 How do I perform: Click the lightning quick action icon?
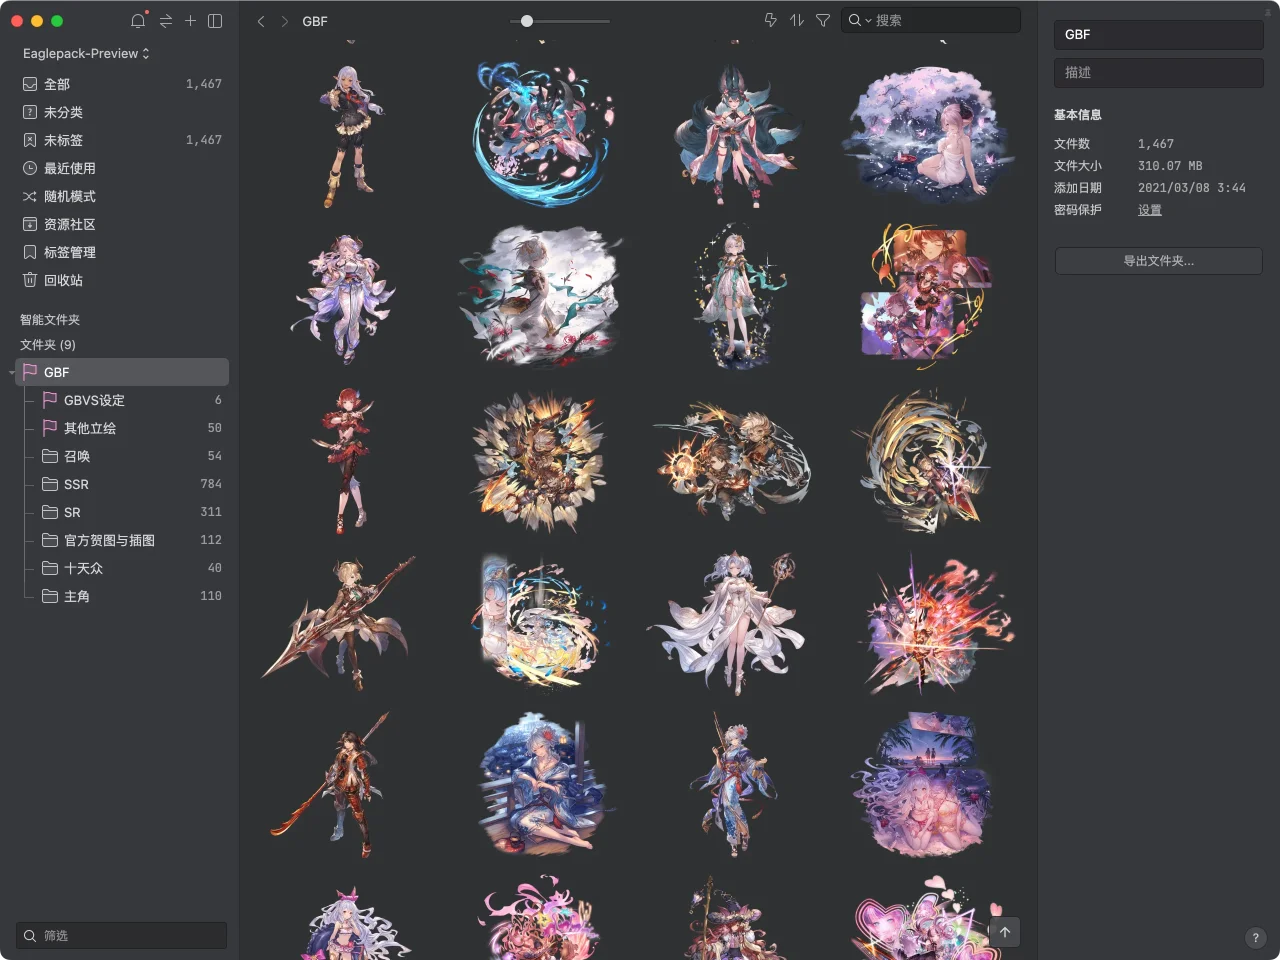771,20
